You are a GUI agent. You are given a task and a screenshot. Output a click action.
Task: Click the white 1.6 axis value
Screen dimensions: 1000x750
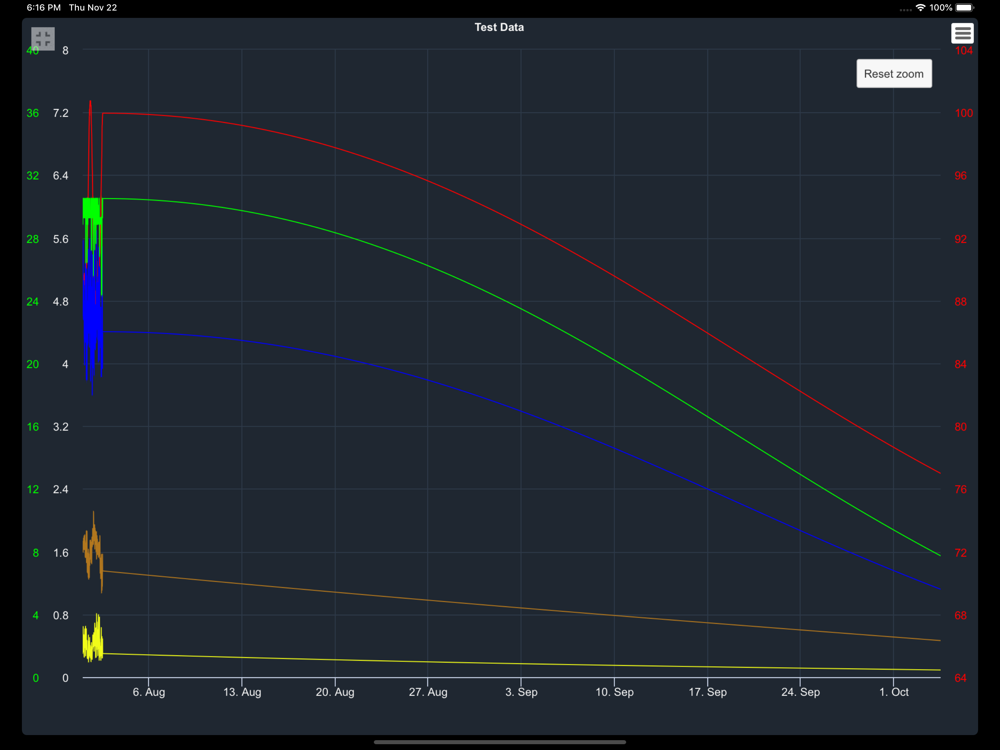[x=61, y=553]
